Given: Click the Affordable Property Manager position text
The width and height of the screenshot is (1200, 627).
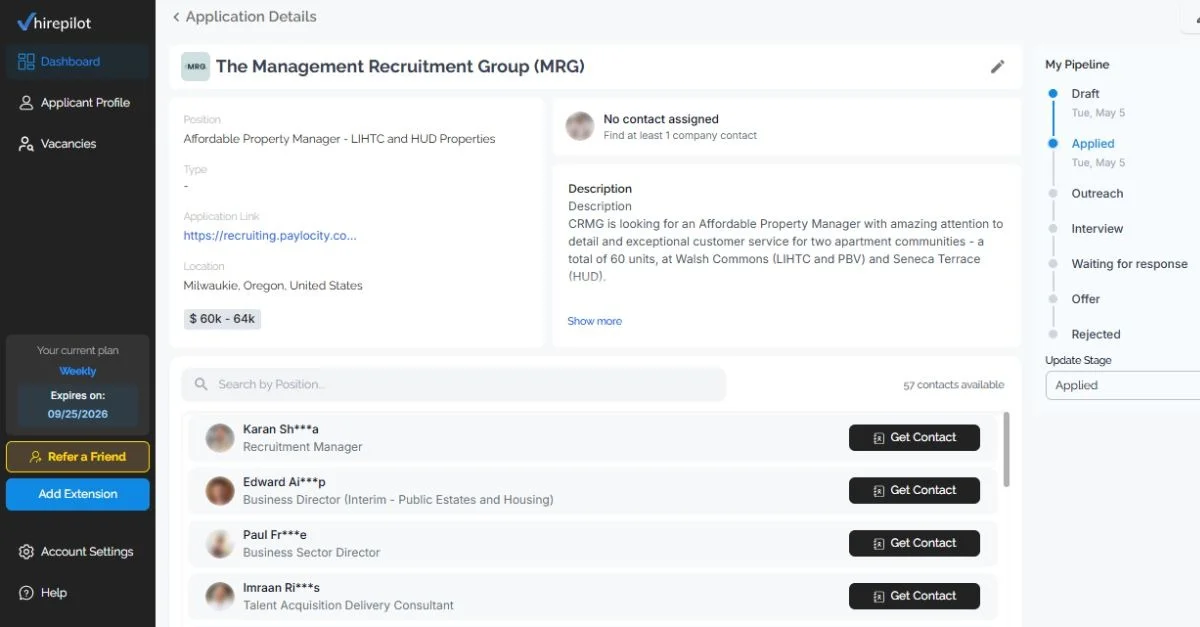Looking at the screenshot, I should coord(339,139).
